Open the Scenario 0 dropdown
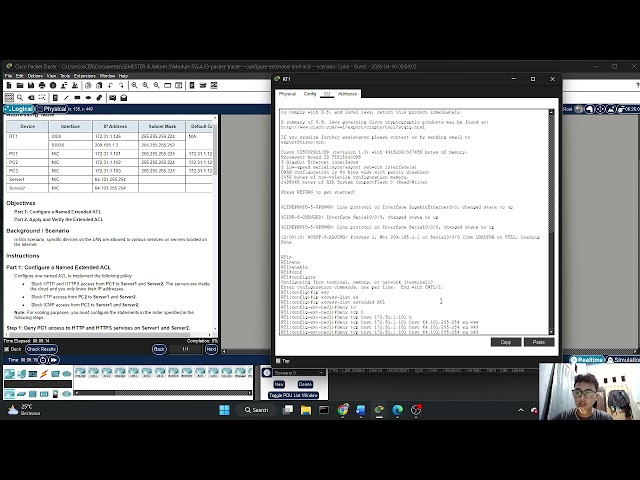The height and width of the screenshot is (480, 640). pyautogui.click(x=299, y=373)
